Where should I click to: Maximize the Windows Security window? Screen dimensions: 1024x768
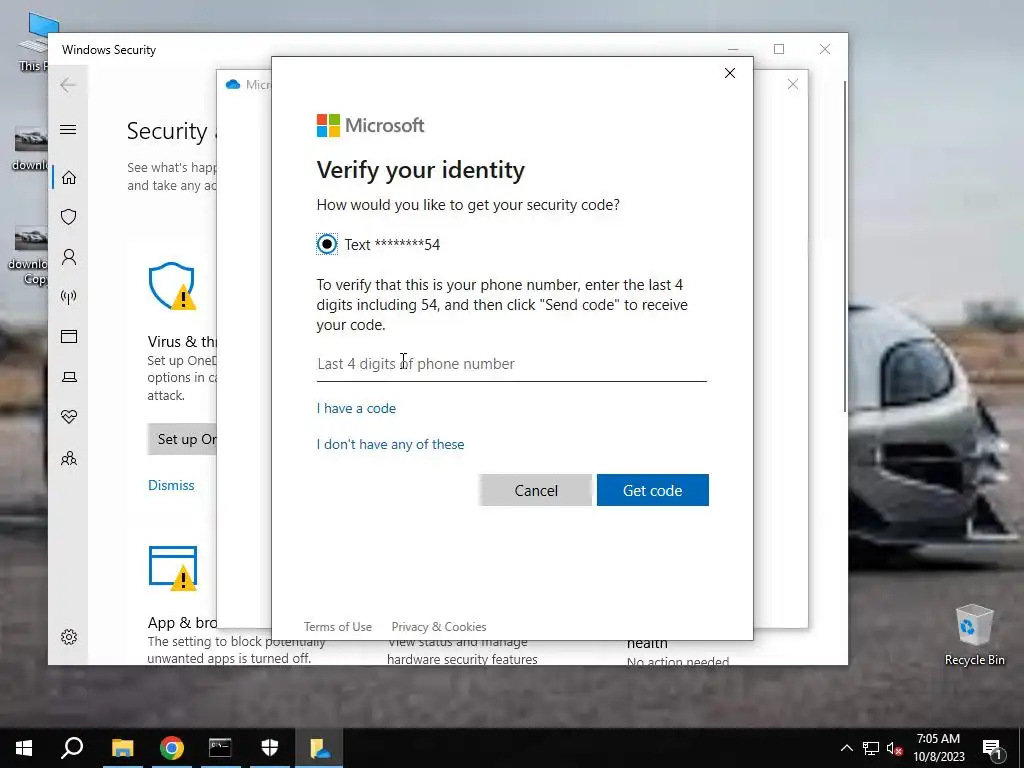pyautogui.click(x=779, y=49)
